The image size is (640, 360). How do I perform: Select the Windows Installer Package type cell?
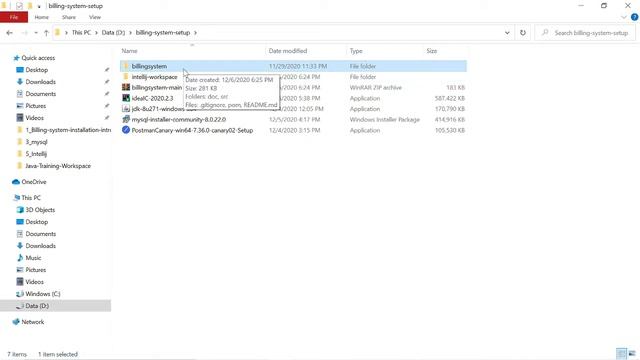point(384,120)
